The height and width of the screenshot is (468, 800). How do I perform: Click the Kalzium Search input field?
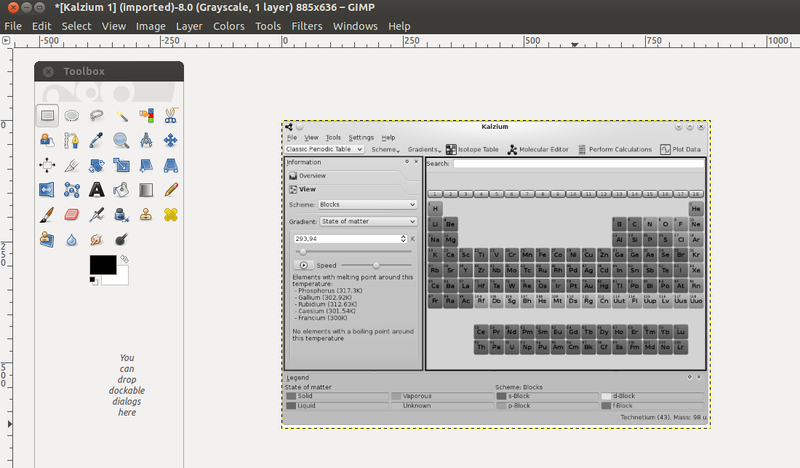[x=578, y=163]
